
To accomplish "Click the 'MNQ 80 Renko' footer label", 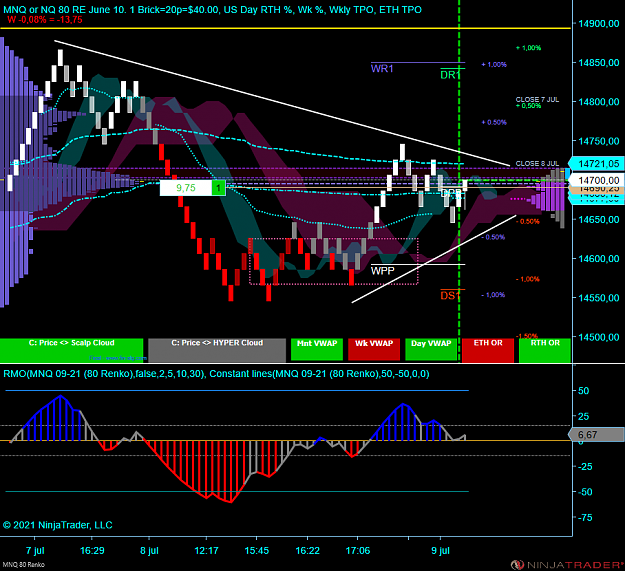I will coord(24,565).
